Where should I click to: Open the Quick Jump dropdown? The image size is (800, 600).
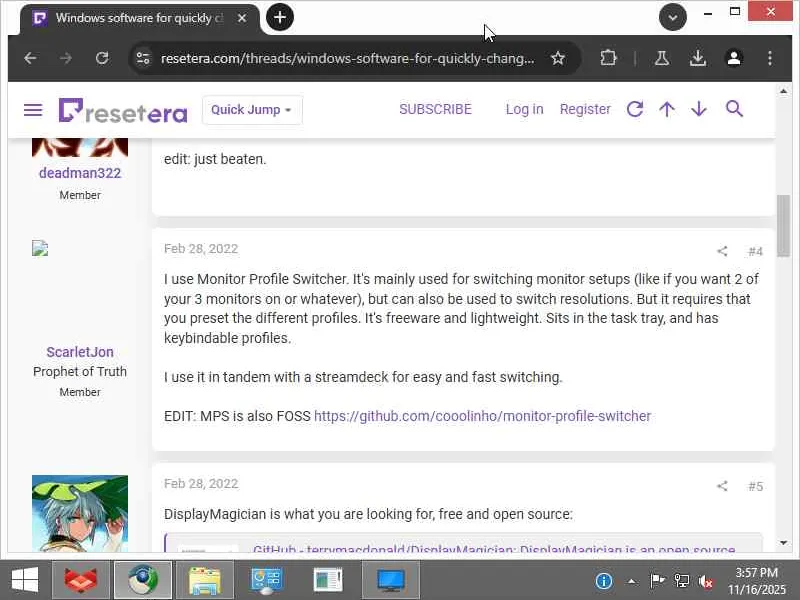point(252,110)
